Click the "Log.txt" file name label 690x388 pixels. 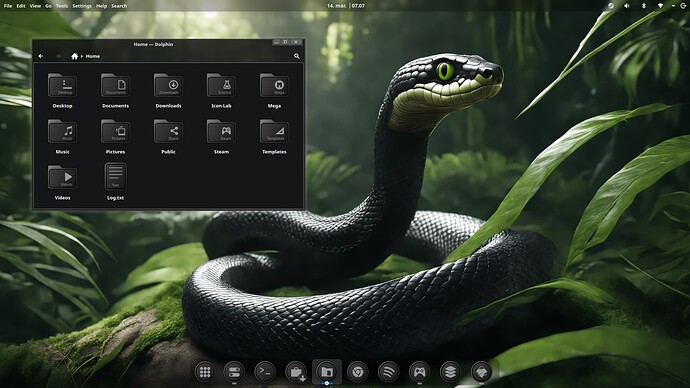pos(115,198)
